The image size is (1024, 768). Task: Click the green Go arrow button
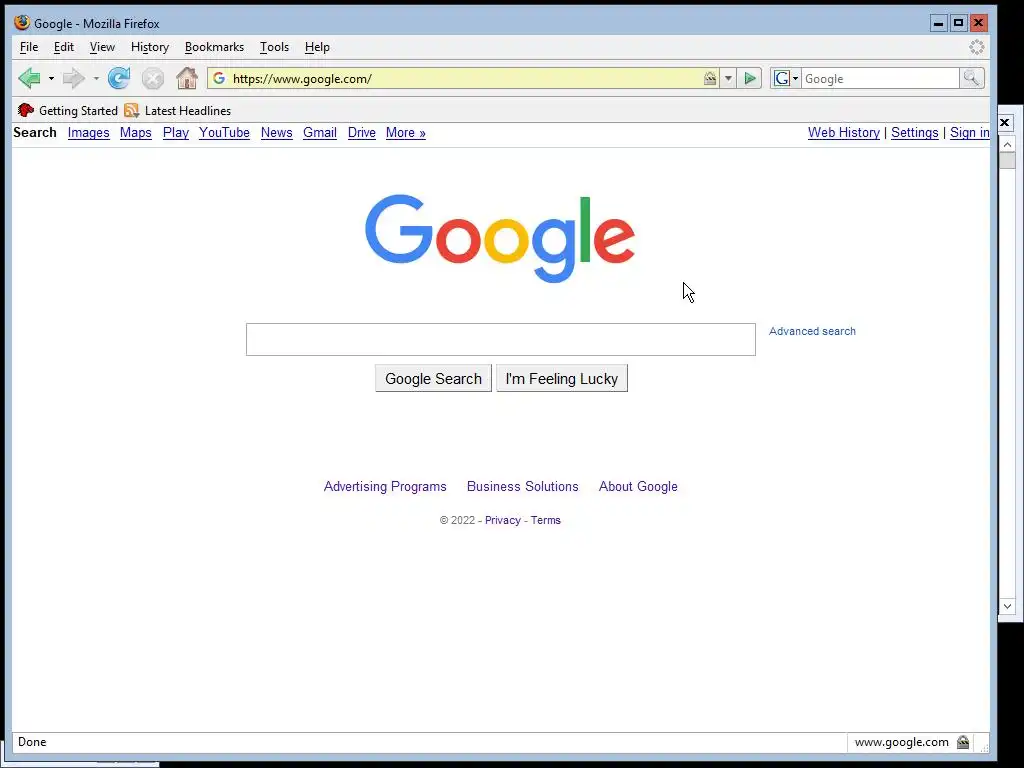point(750,78)
